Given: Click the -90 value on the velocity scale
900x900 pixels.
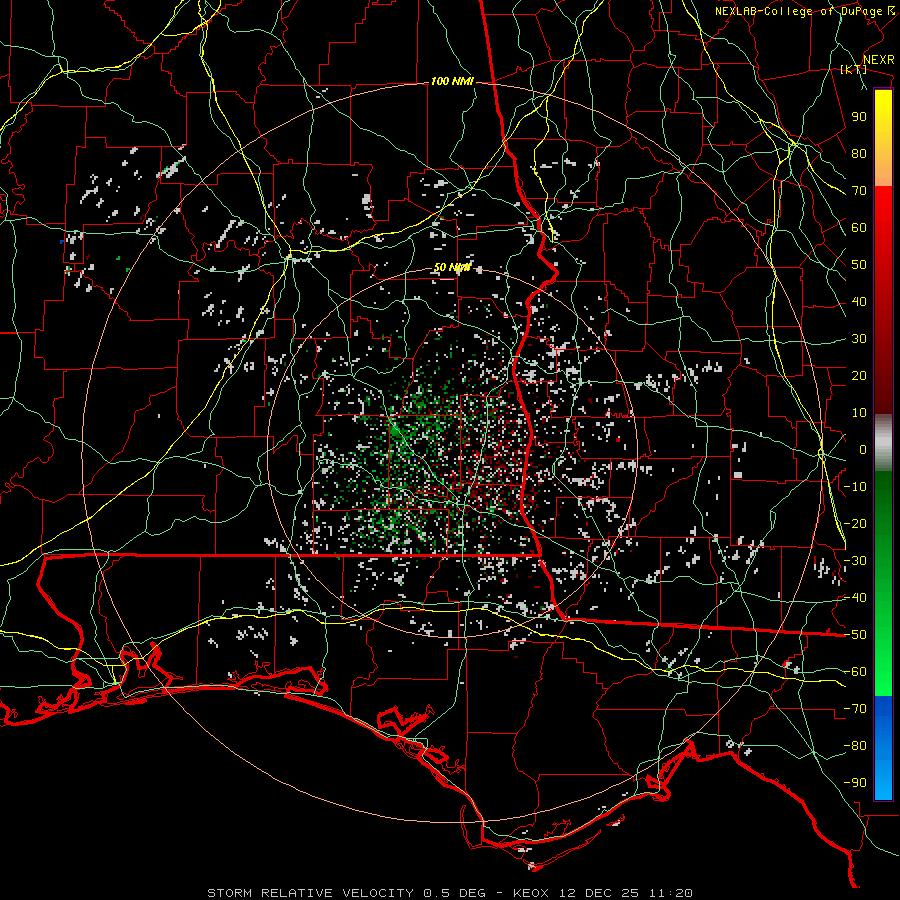Looking at the screenshot, I should point(855,783).
